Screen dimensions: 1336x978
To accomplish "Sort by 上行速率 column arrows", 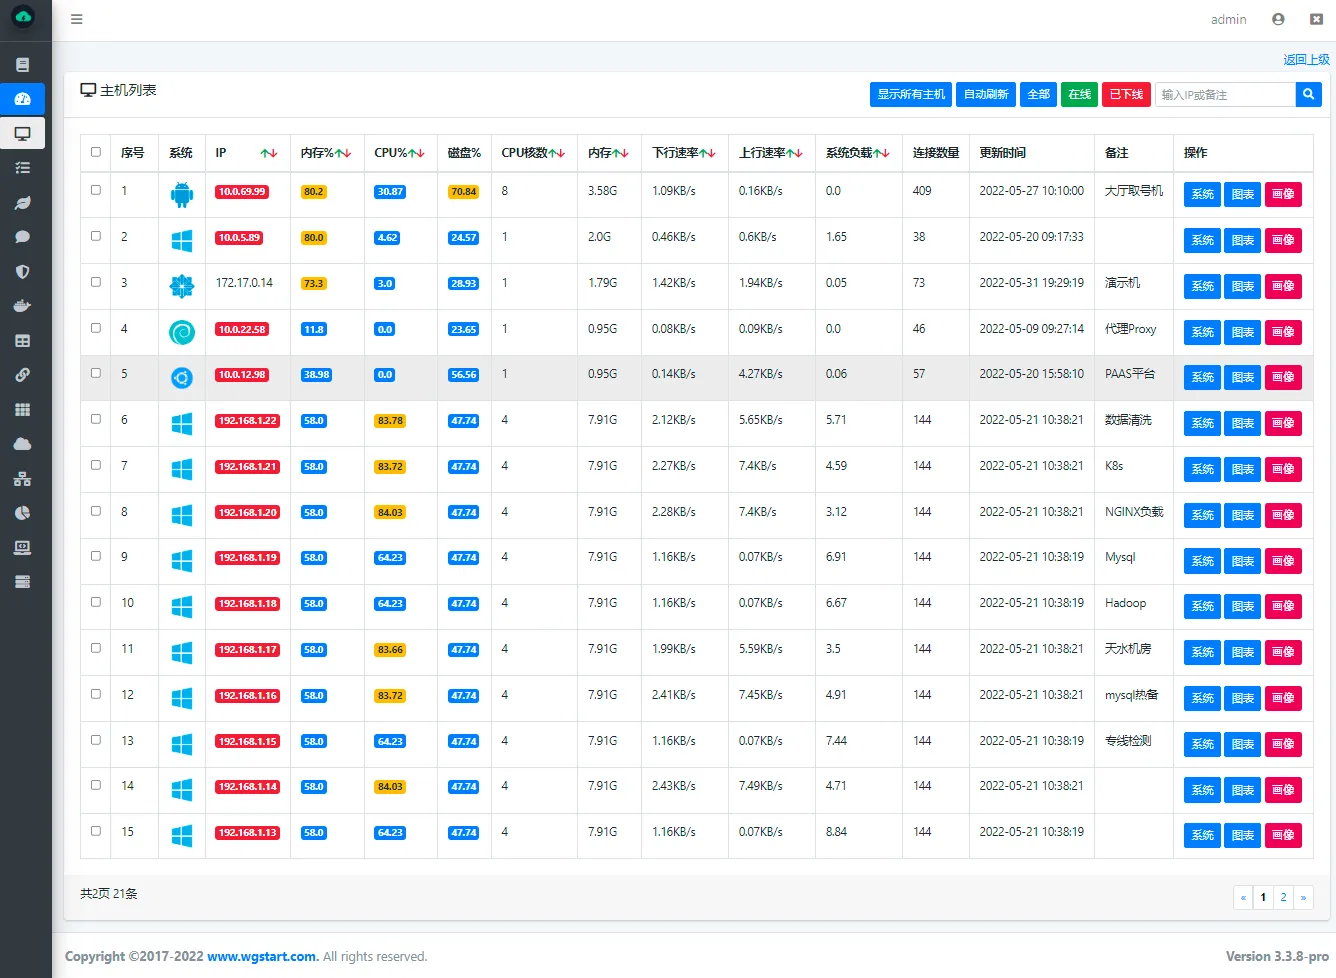I will point(794,153).
